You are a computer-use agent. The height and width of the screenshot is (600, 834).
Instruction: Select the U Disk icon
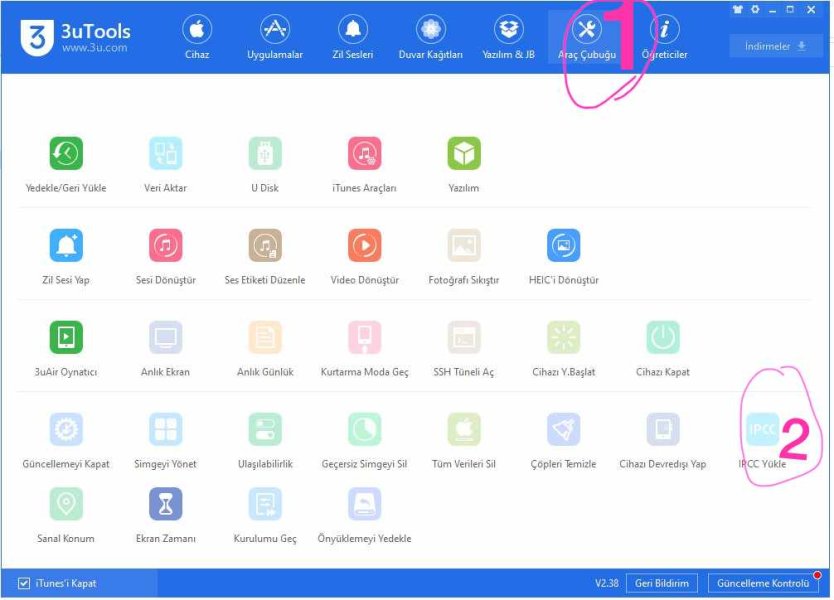pyautogui.click(x=265, y=153)
